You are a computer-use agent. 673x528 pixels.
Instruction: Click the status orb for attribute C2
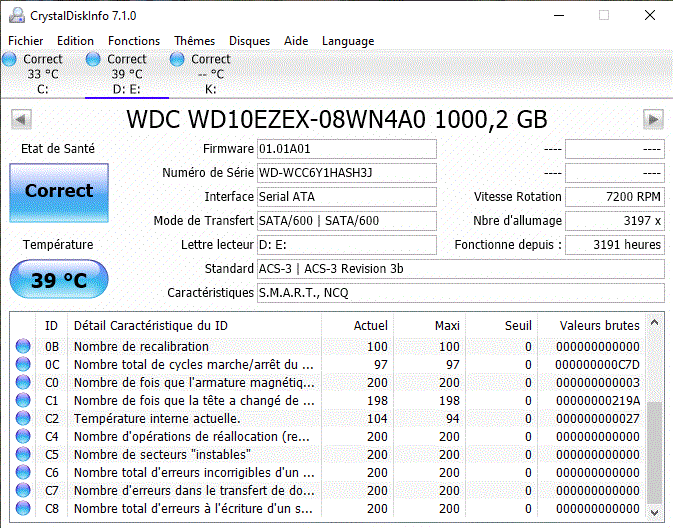click(x=23, y=418)
